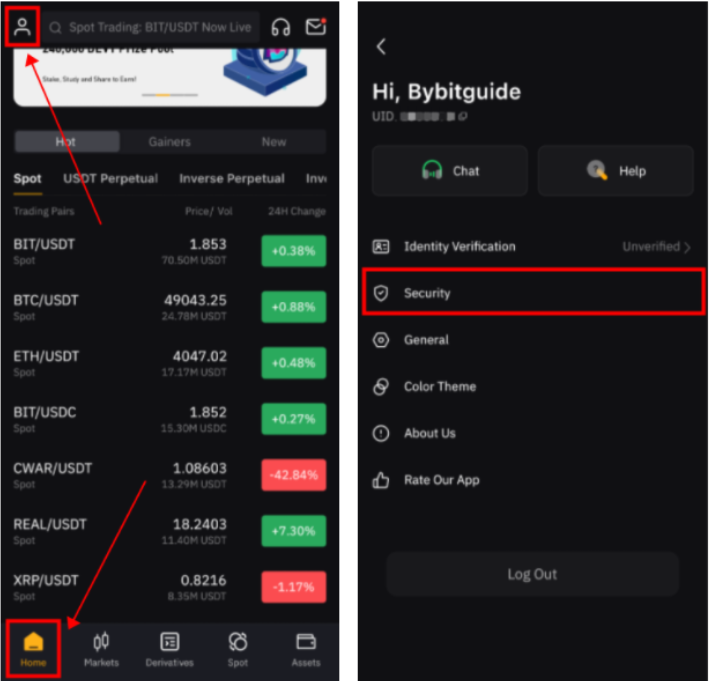Viewport: 710px width, 681px height.
Task: Select USDT Perpetual category
Action: pos(110,178)
